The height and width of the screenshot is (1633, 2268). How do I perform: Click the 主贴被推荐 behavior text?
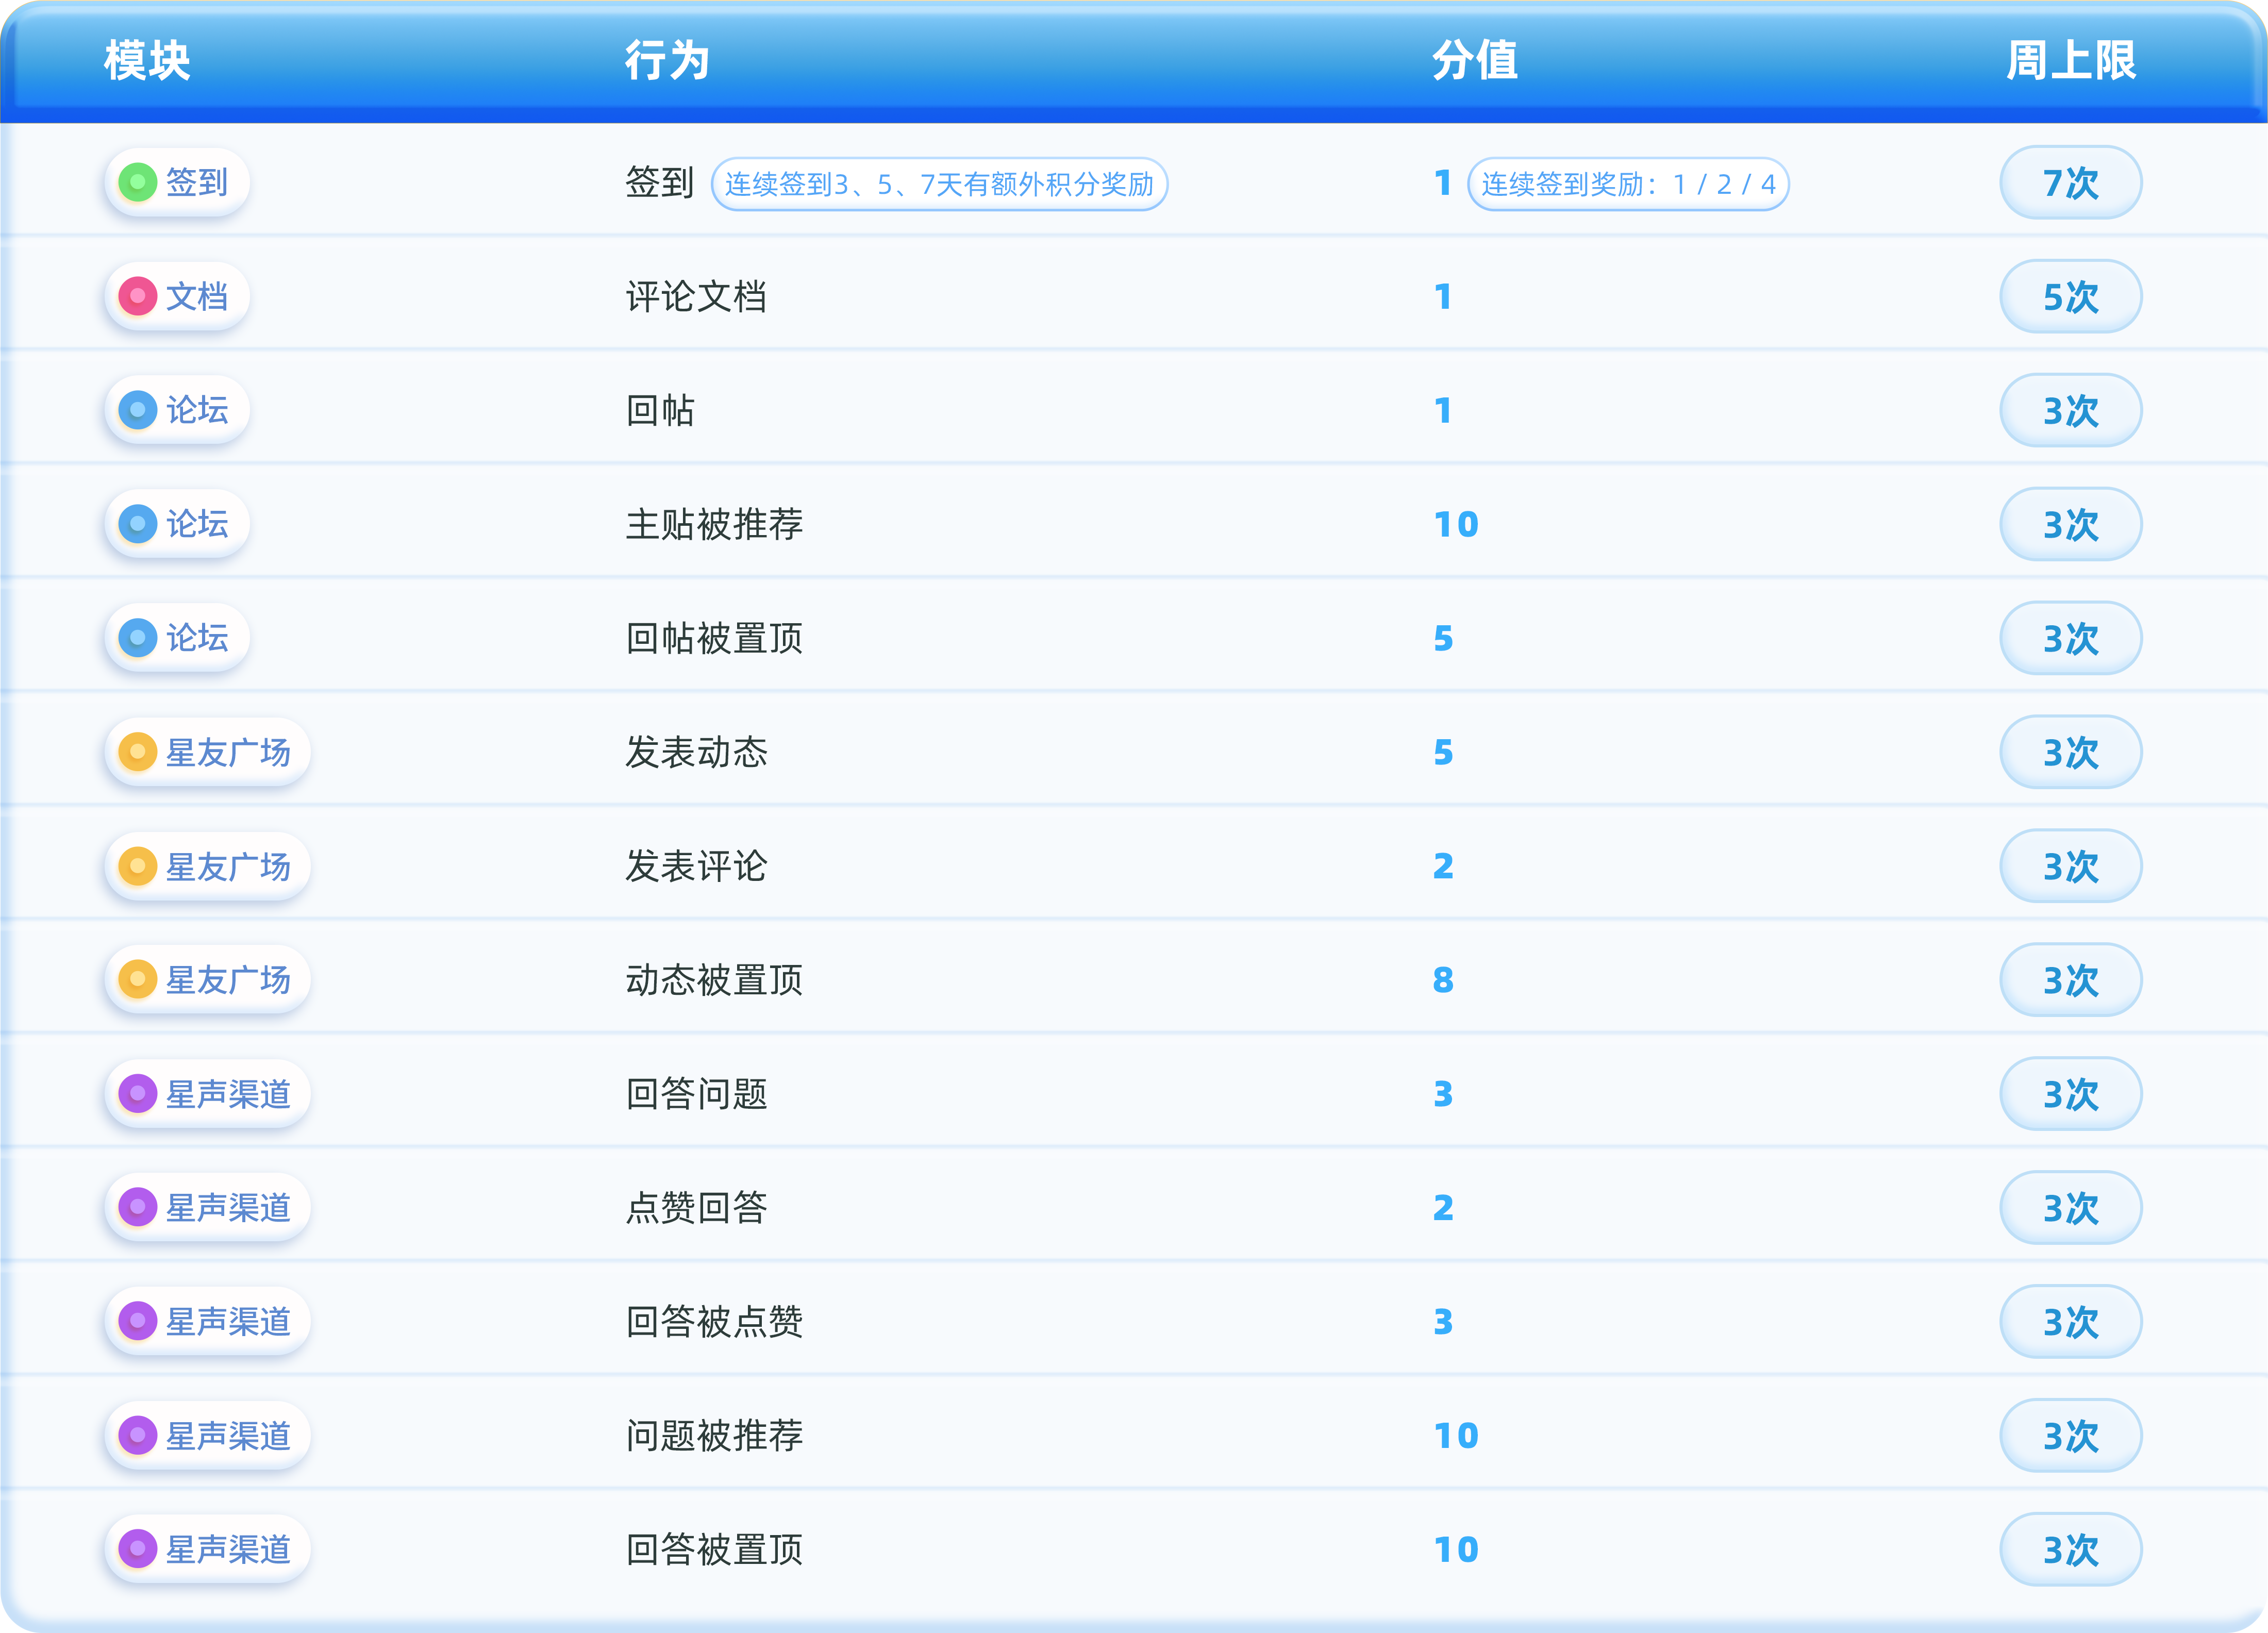[714, 525]
